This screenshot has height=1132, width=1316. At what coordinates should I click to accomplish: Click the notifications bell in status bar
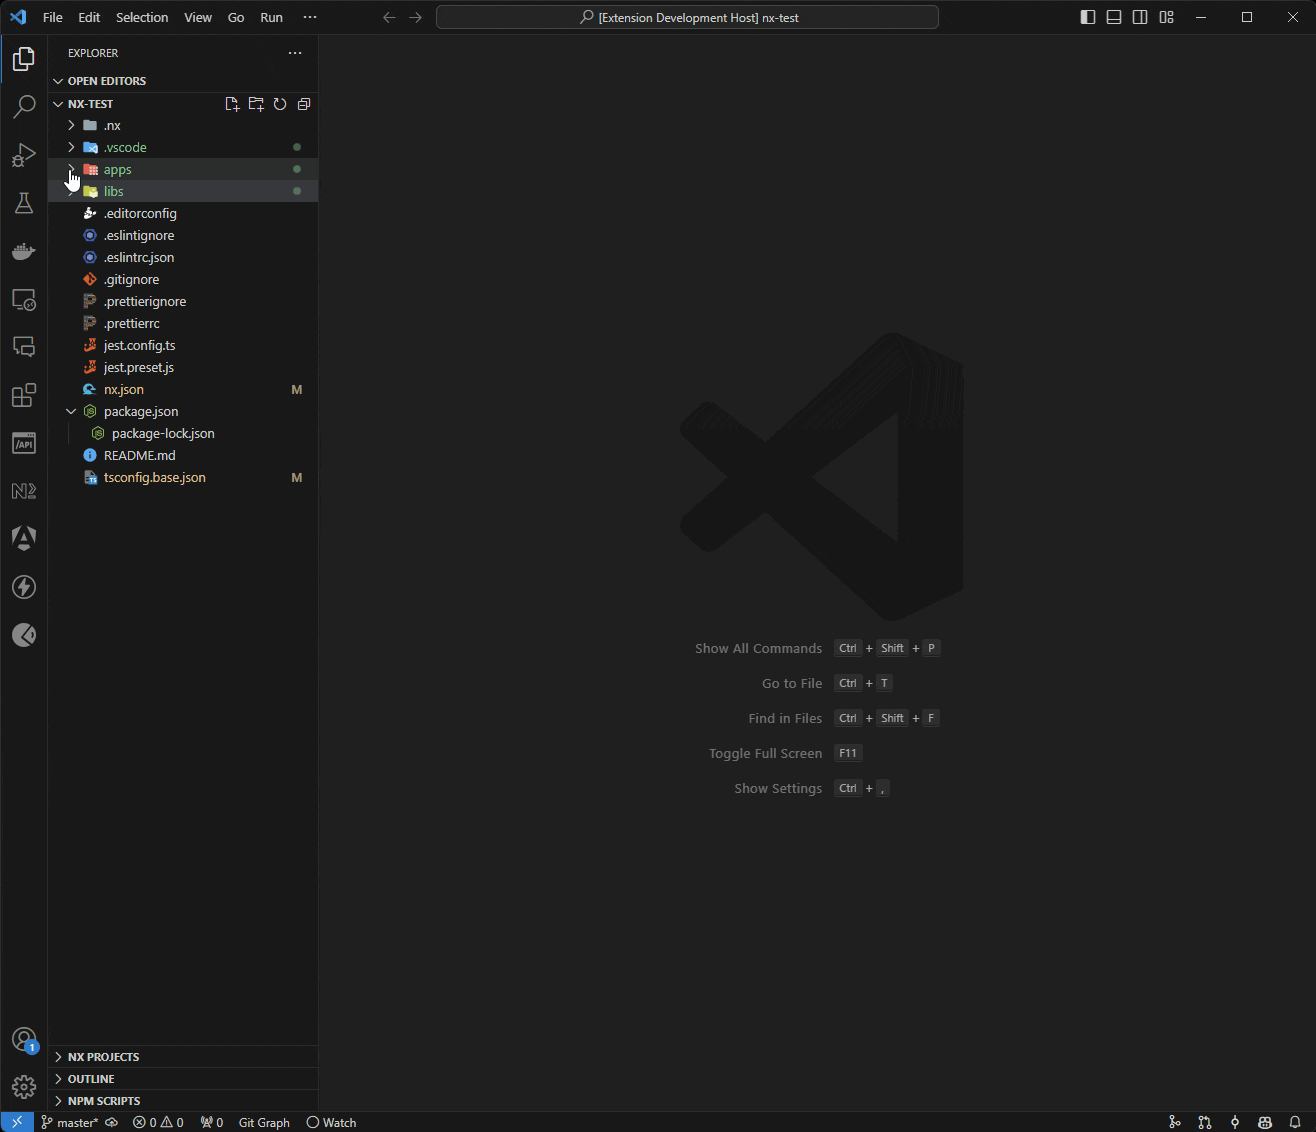click(x=1295, y=1122)
